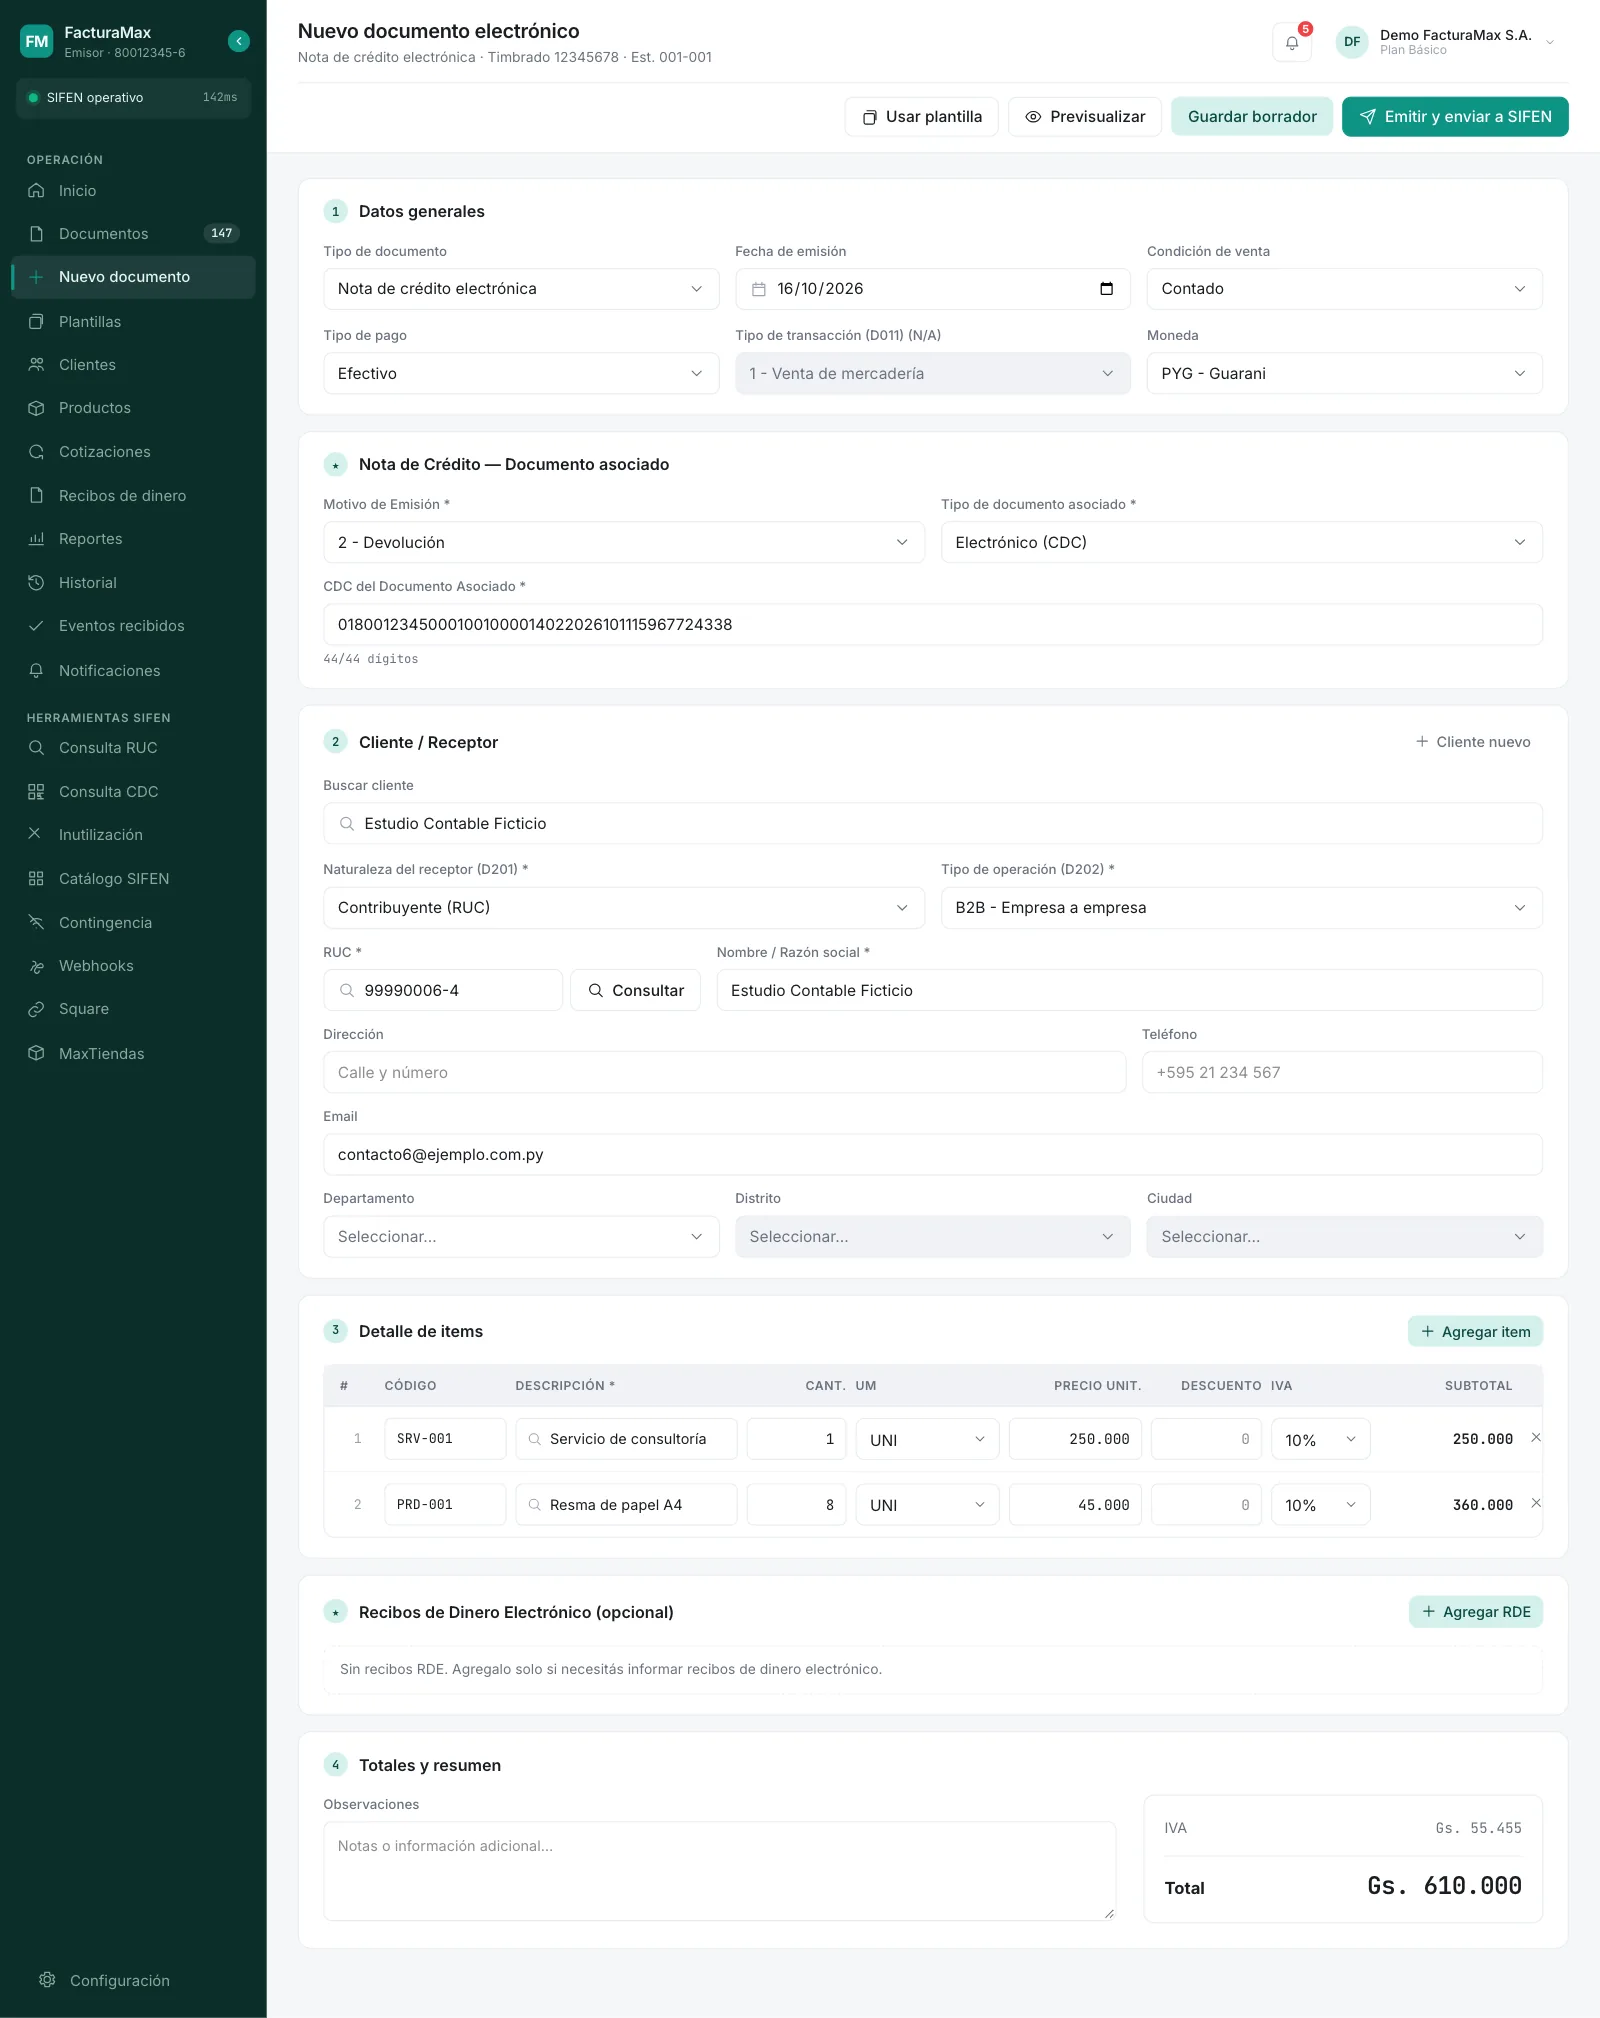Open the Departamento Seleccionar dropdown
The width and height of the screenshot is (1600, 2018).
pyautogui.click(x=521, y=1237)
